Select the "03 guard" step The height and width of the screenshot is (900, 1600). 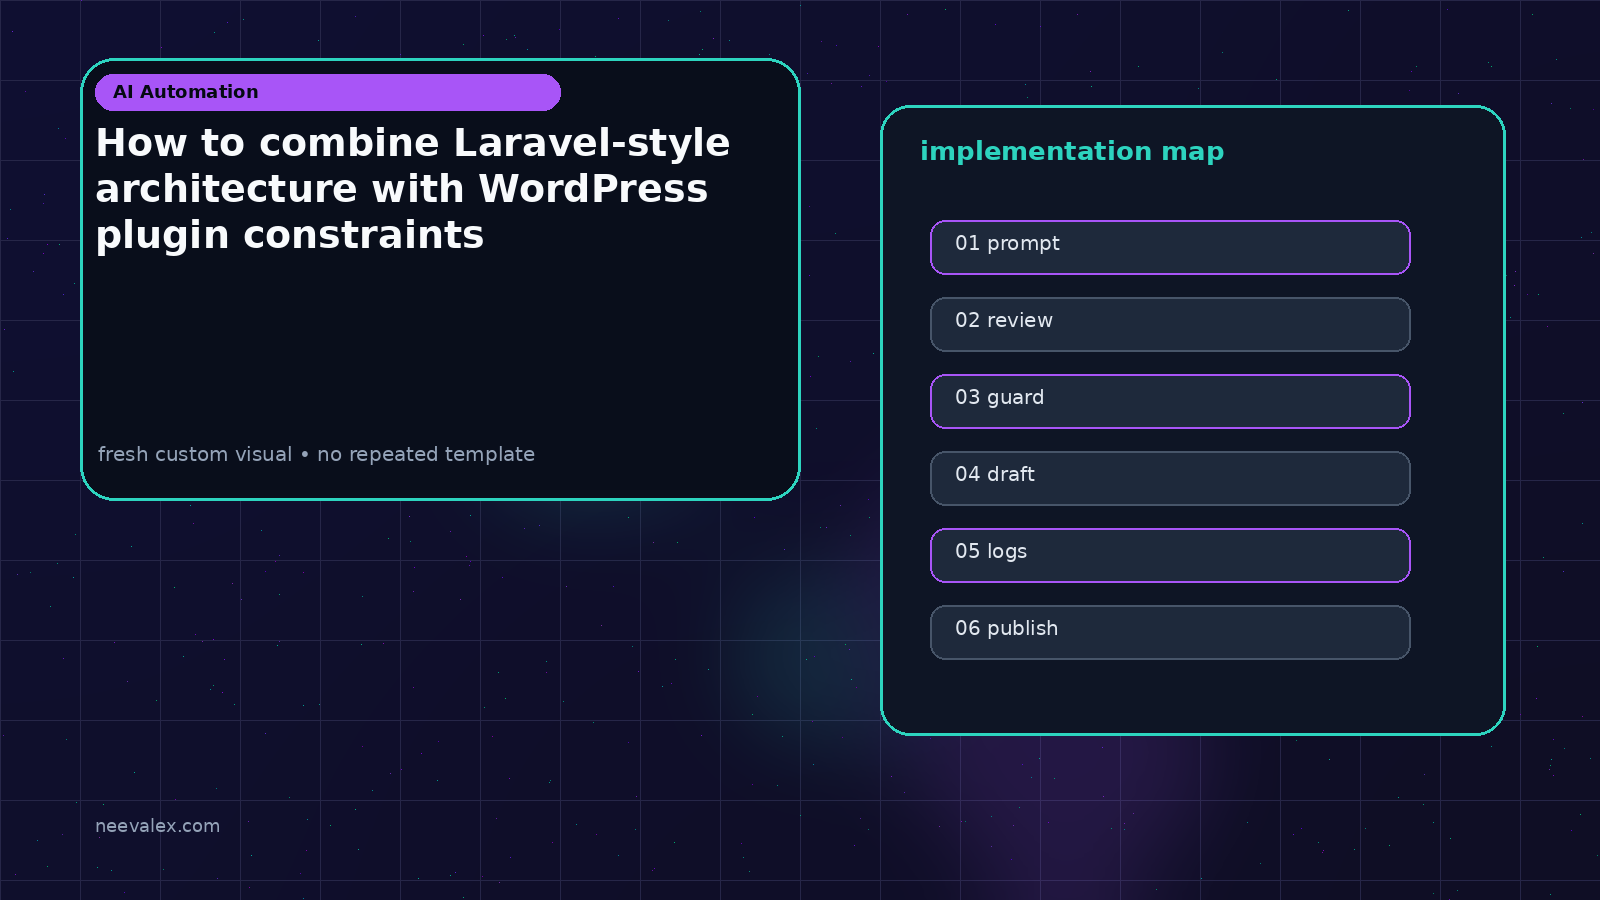tap(1170, 401)
